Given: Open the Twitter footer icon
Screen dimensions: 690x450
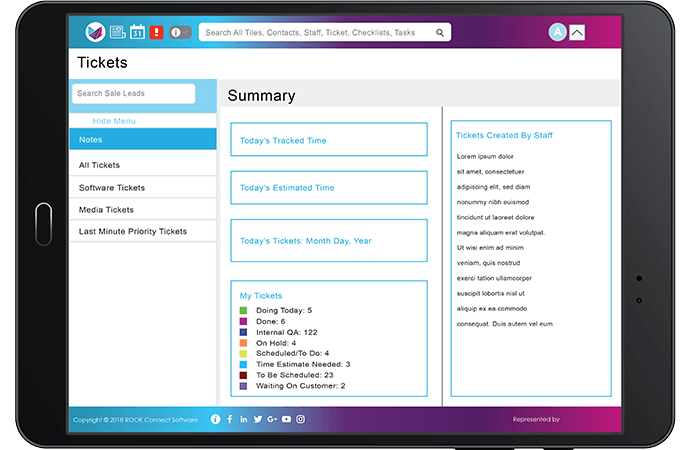Looking at the screenshot, I should pos(258,419).
